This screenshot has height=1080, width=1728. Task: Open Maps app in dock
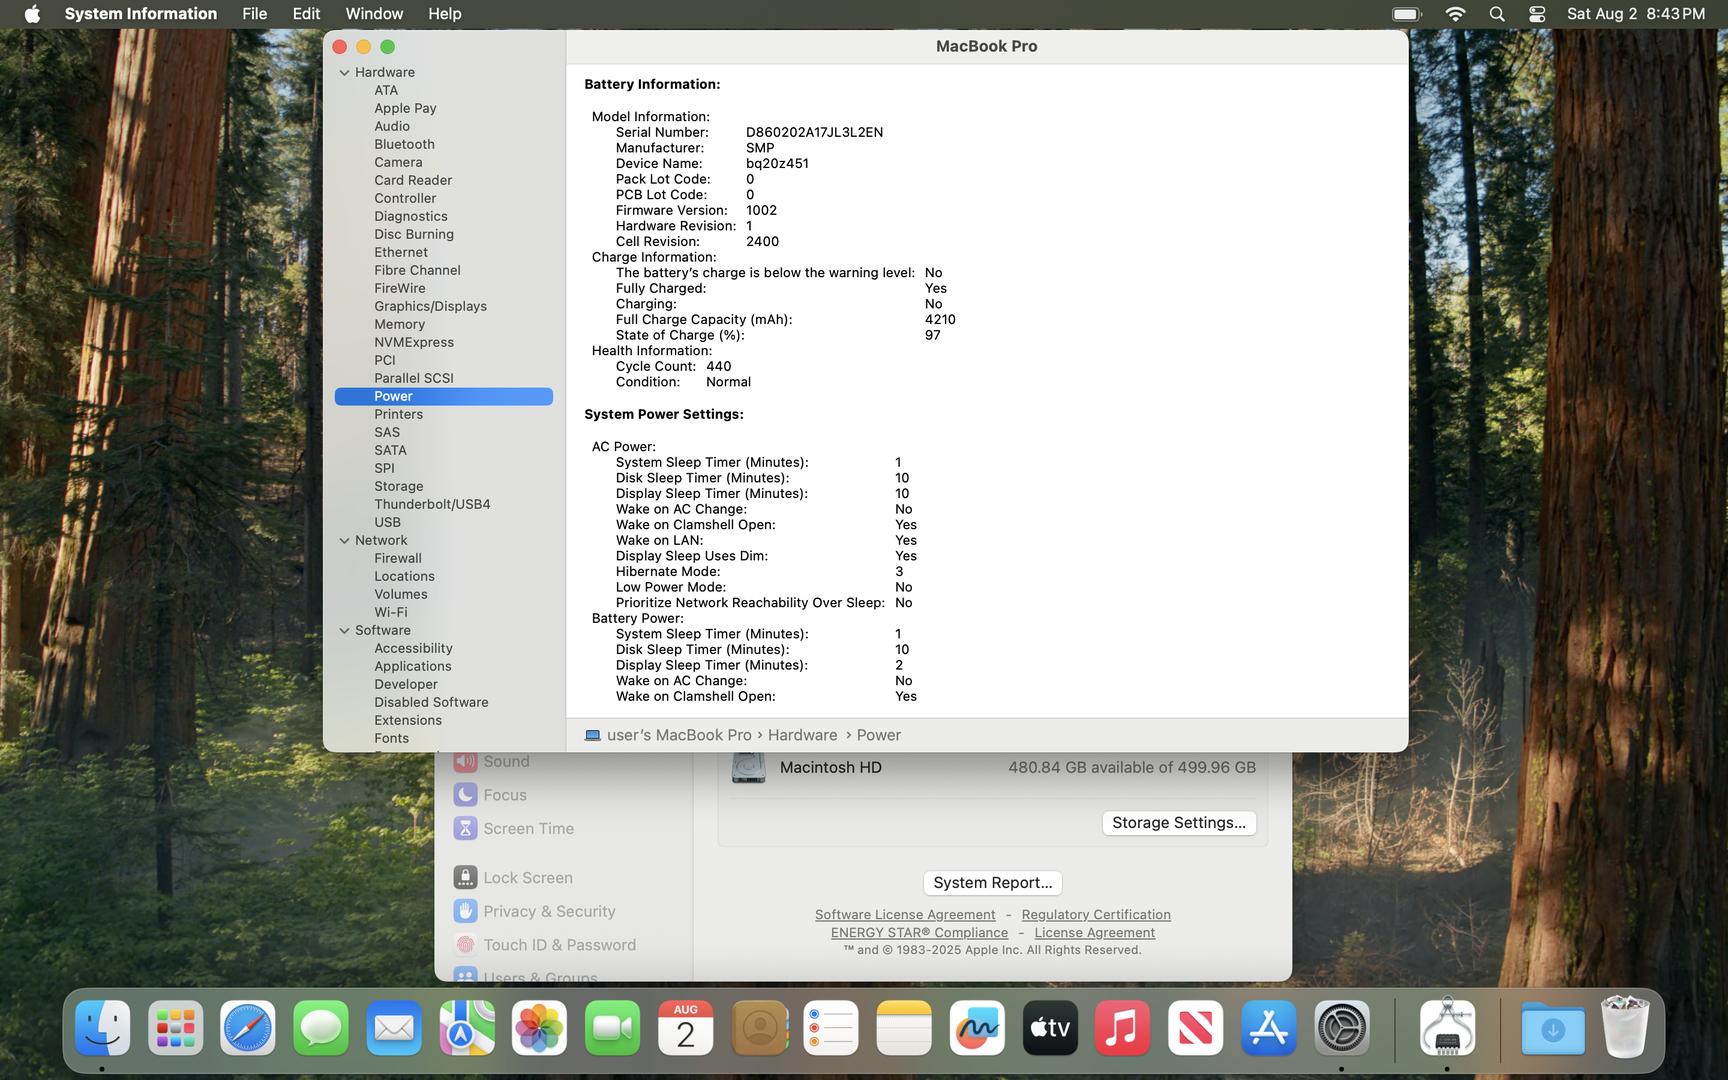[467, 1028]
